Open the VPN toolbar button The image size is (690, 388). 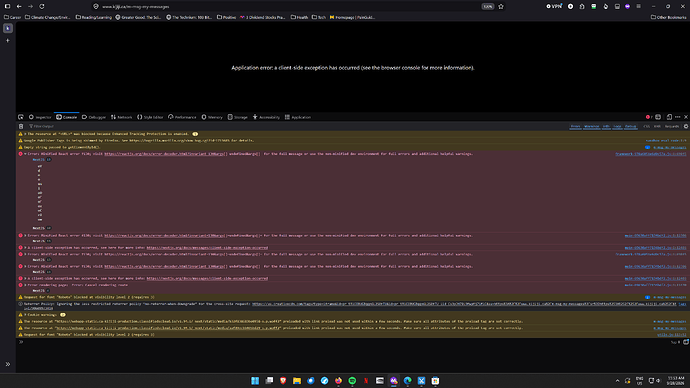554,7
